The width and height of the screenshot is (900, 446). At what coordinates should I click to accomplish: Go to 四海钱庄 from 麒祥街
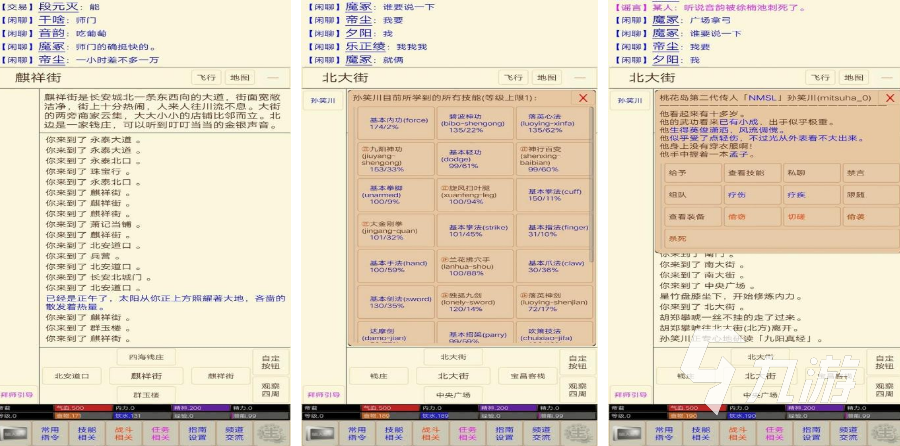[x=146, y=357]
